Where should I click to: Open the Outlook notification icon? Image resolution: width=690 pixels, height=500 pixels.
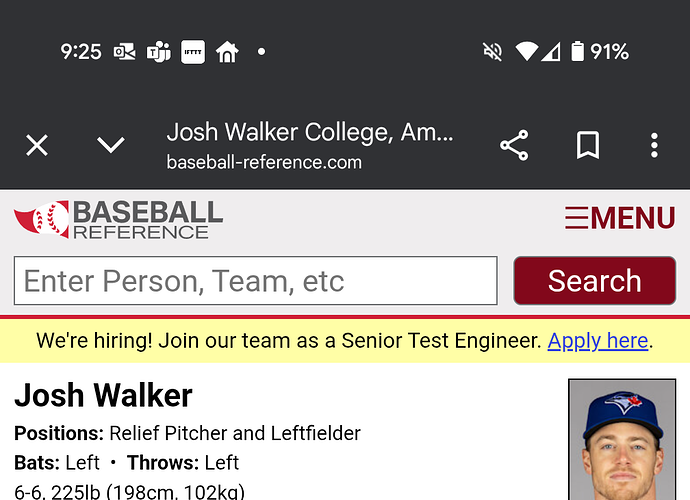click(125, 52)
